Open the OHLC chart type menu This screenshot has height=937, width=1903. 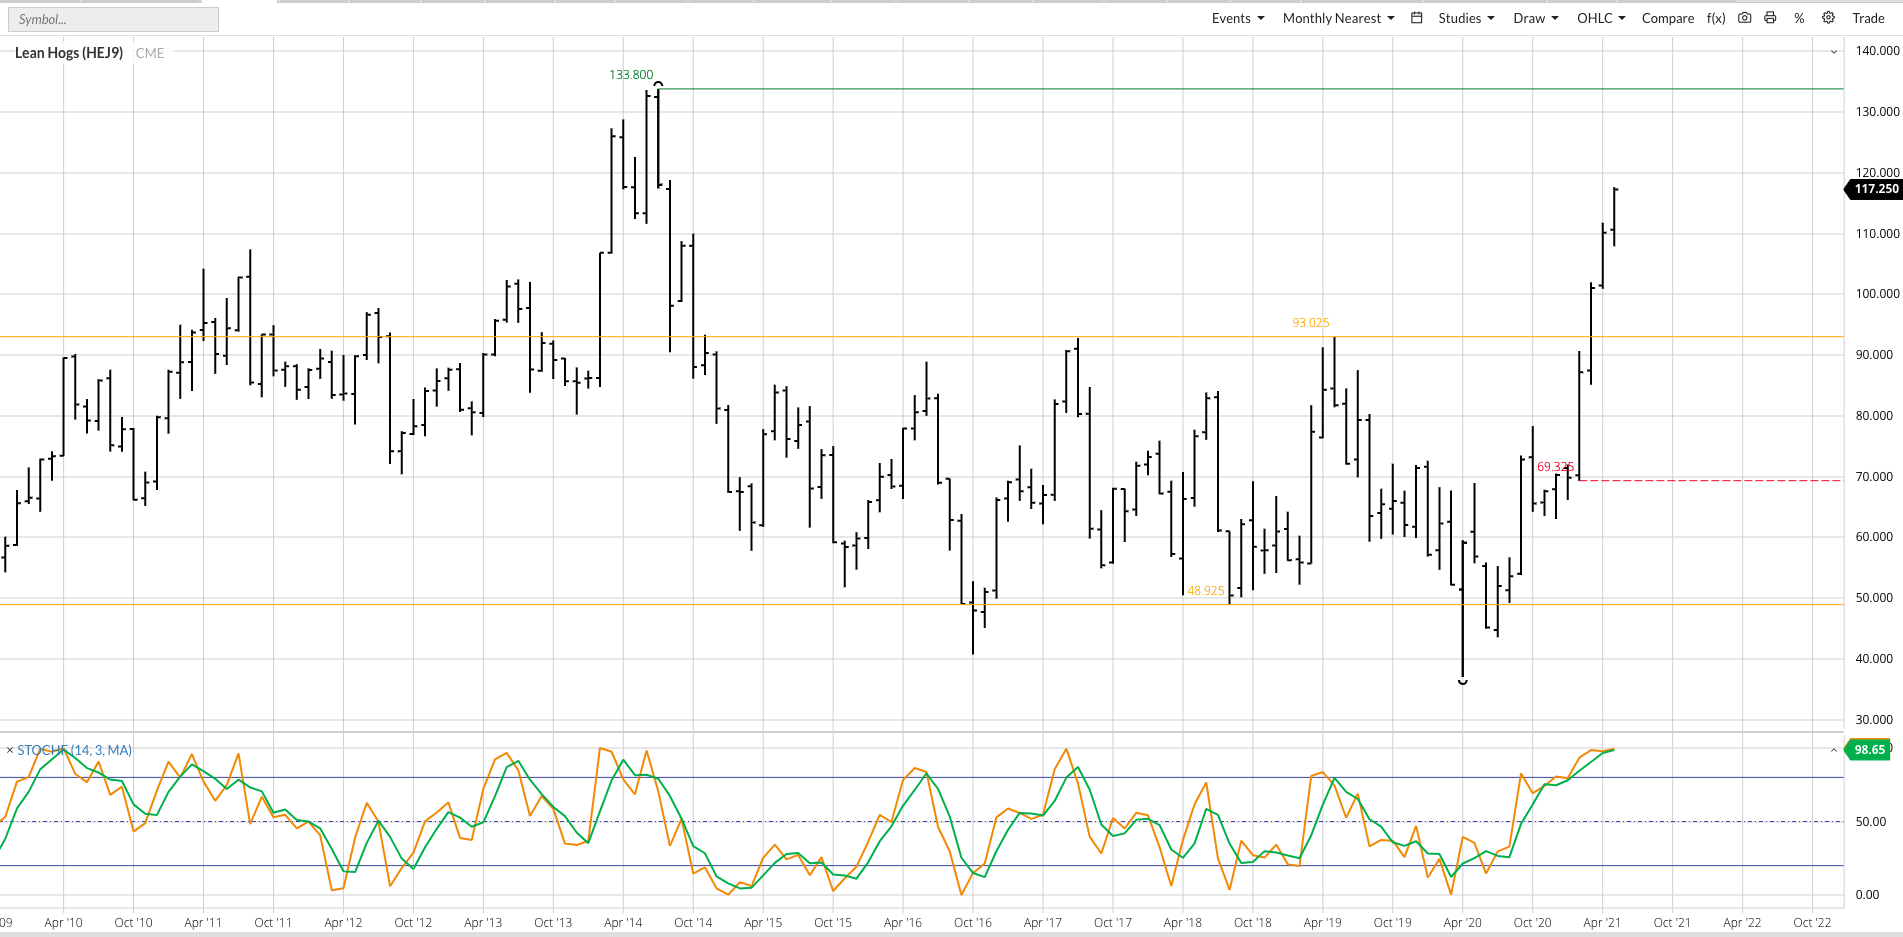[1601, 18]
